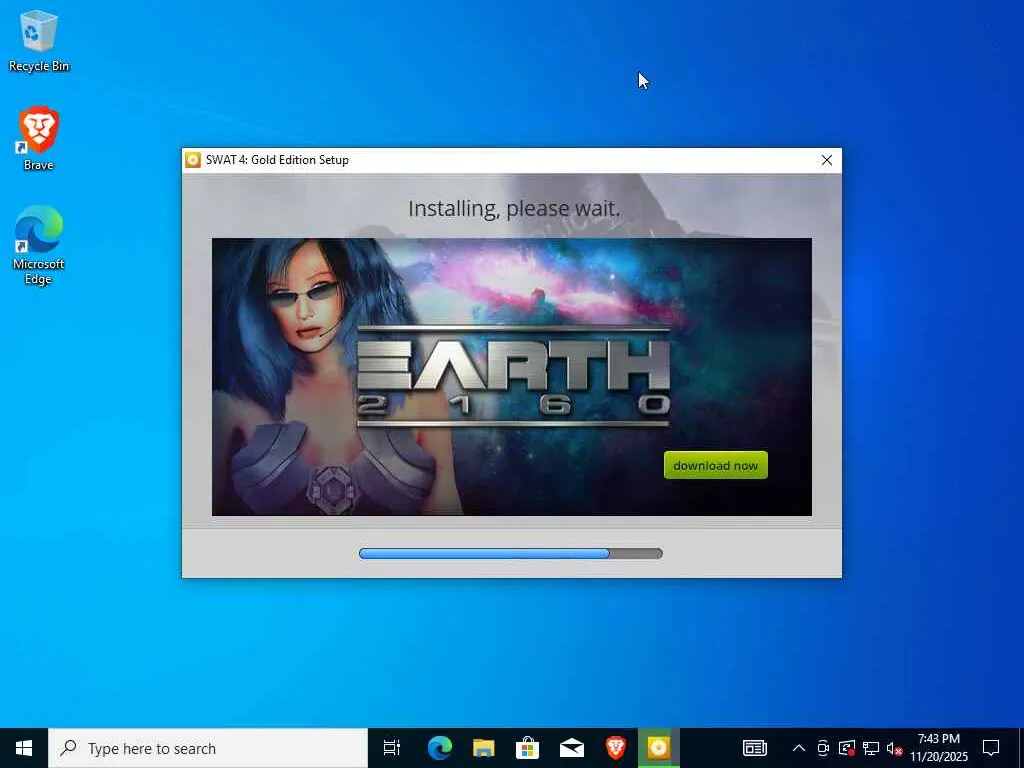The width and height of the screenshot is (1024, 768).
Task: Click the green download now button
Action: (x=715, y=465)
